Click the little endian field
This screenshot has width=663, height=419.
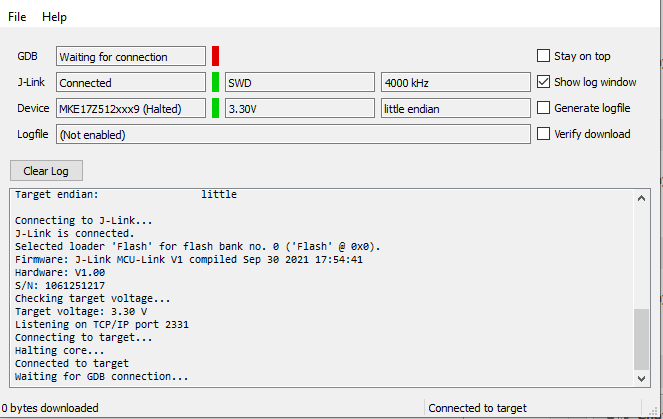(x=454, y=108)
